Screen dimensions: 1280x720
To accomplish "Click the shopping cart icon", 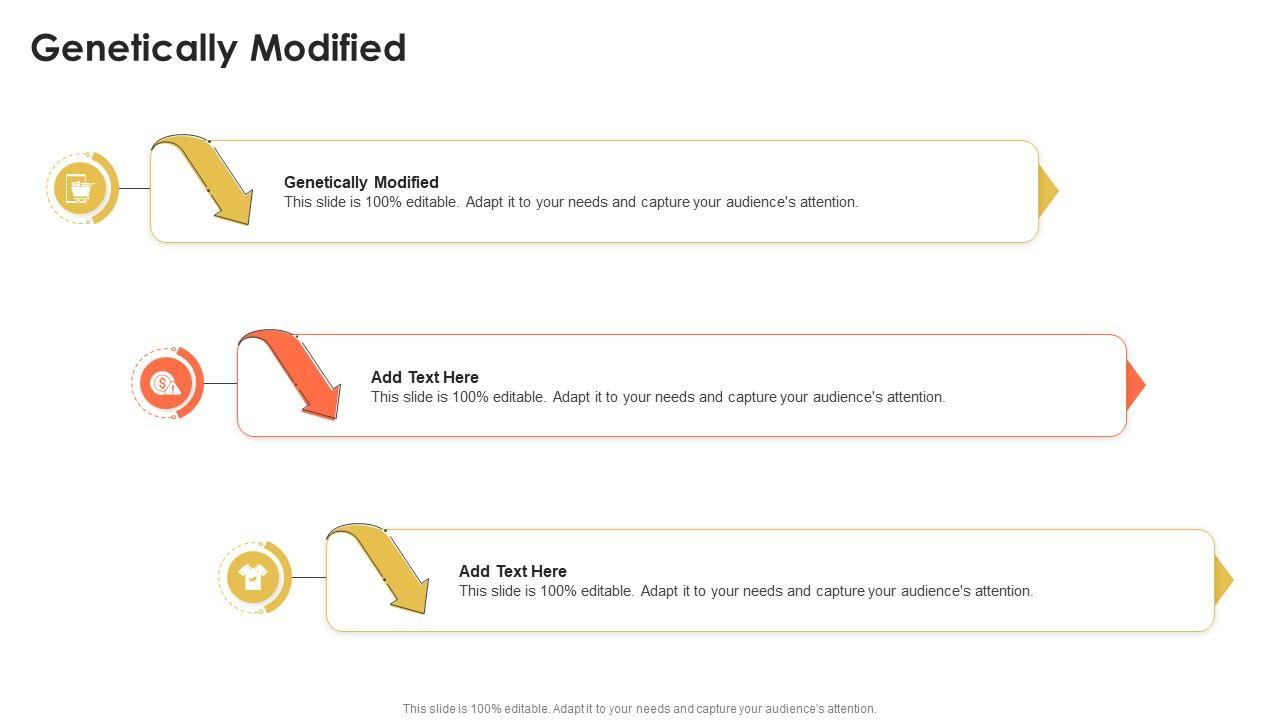I will click(81, 188).
